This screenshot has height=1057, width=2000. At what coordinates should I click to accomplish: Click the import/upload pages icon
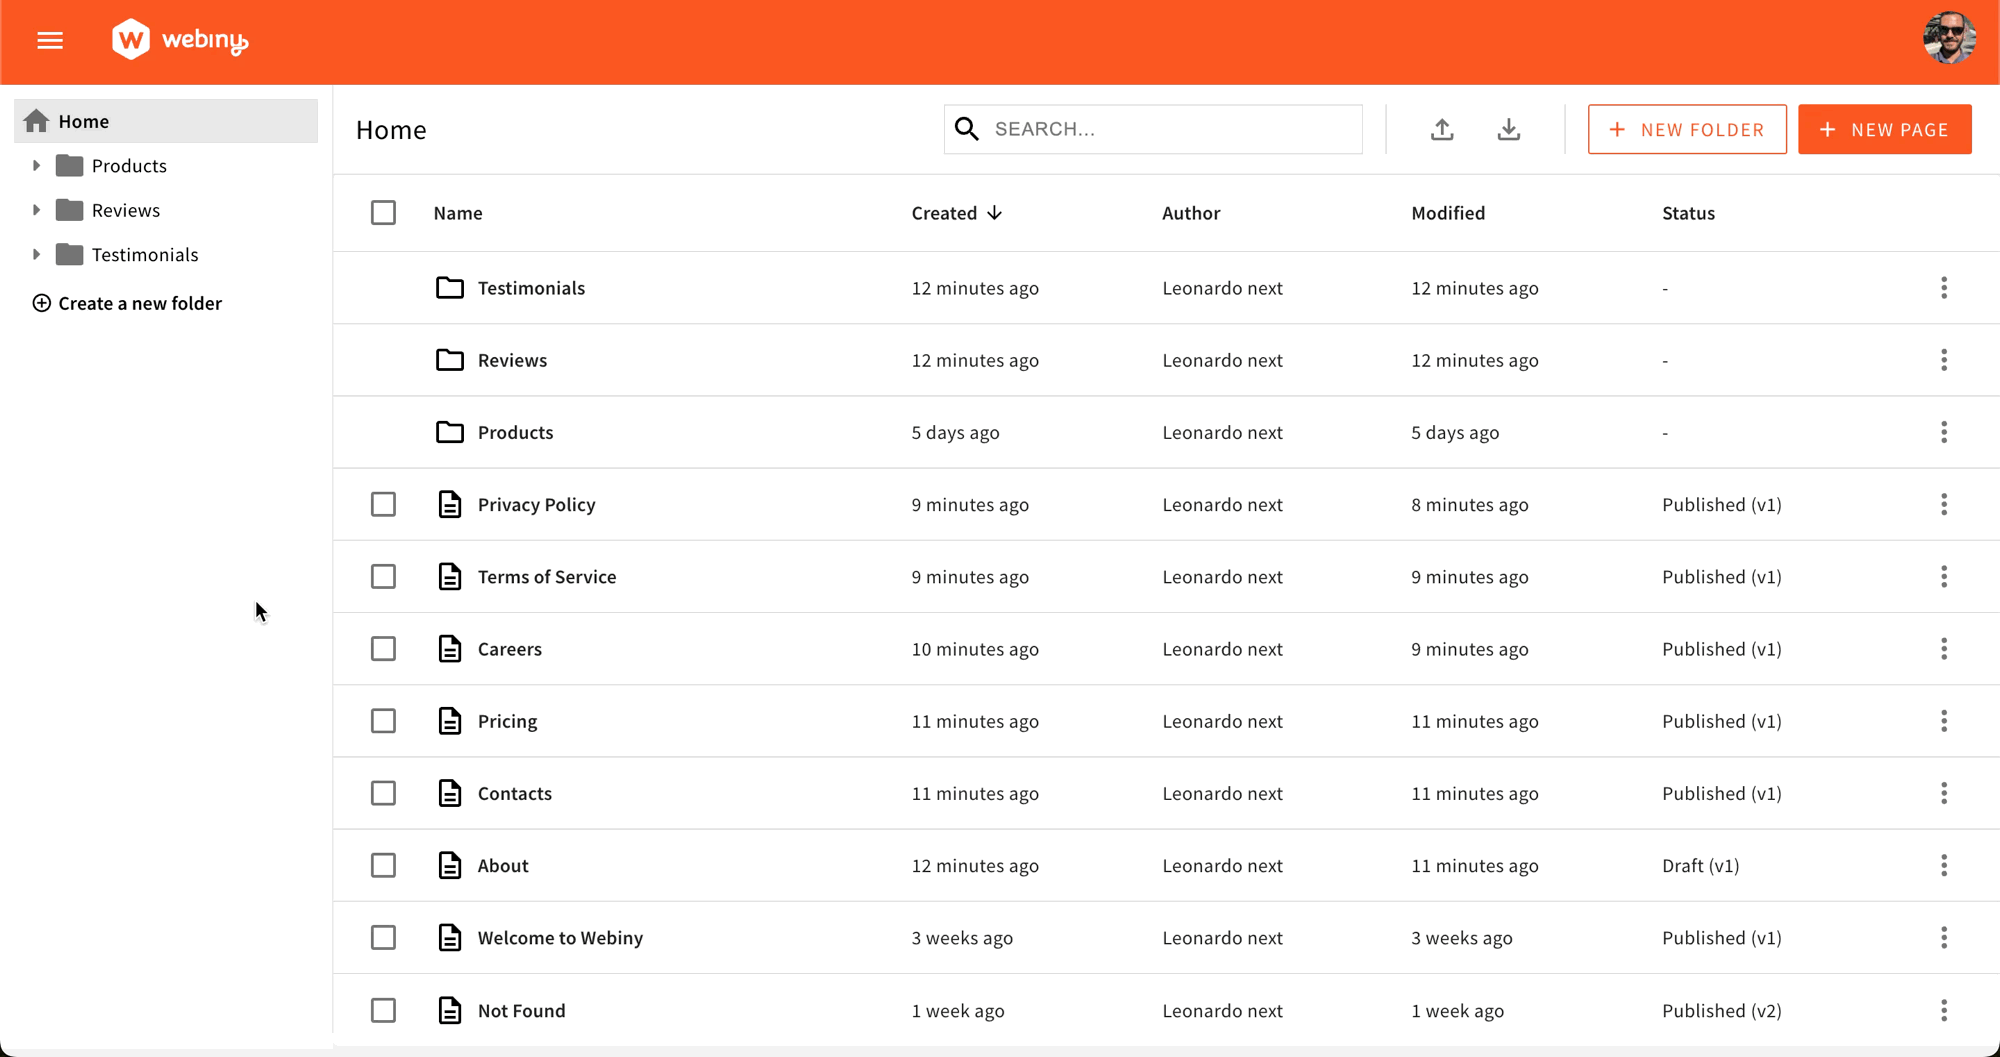click(x=1442, y=129)
